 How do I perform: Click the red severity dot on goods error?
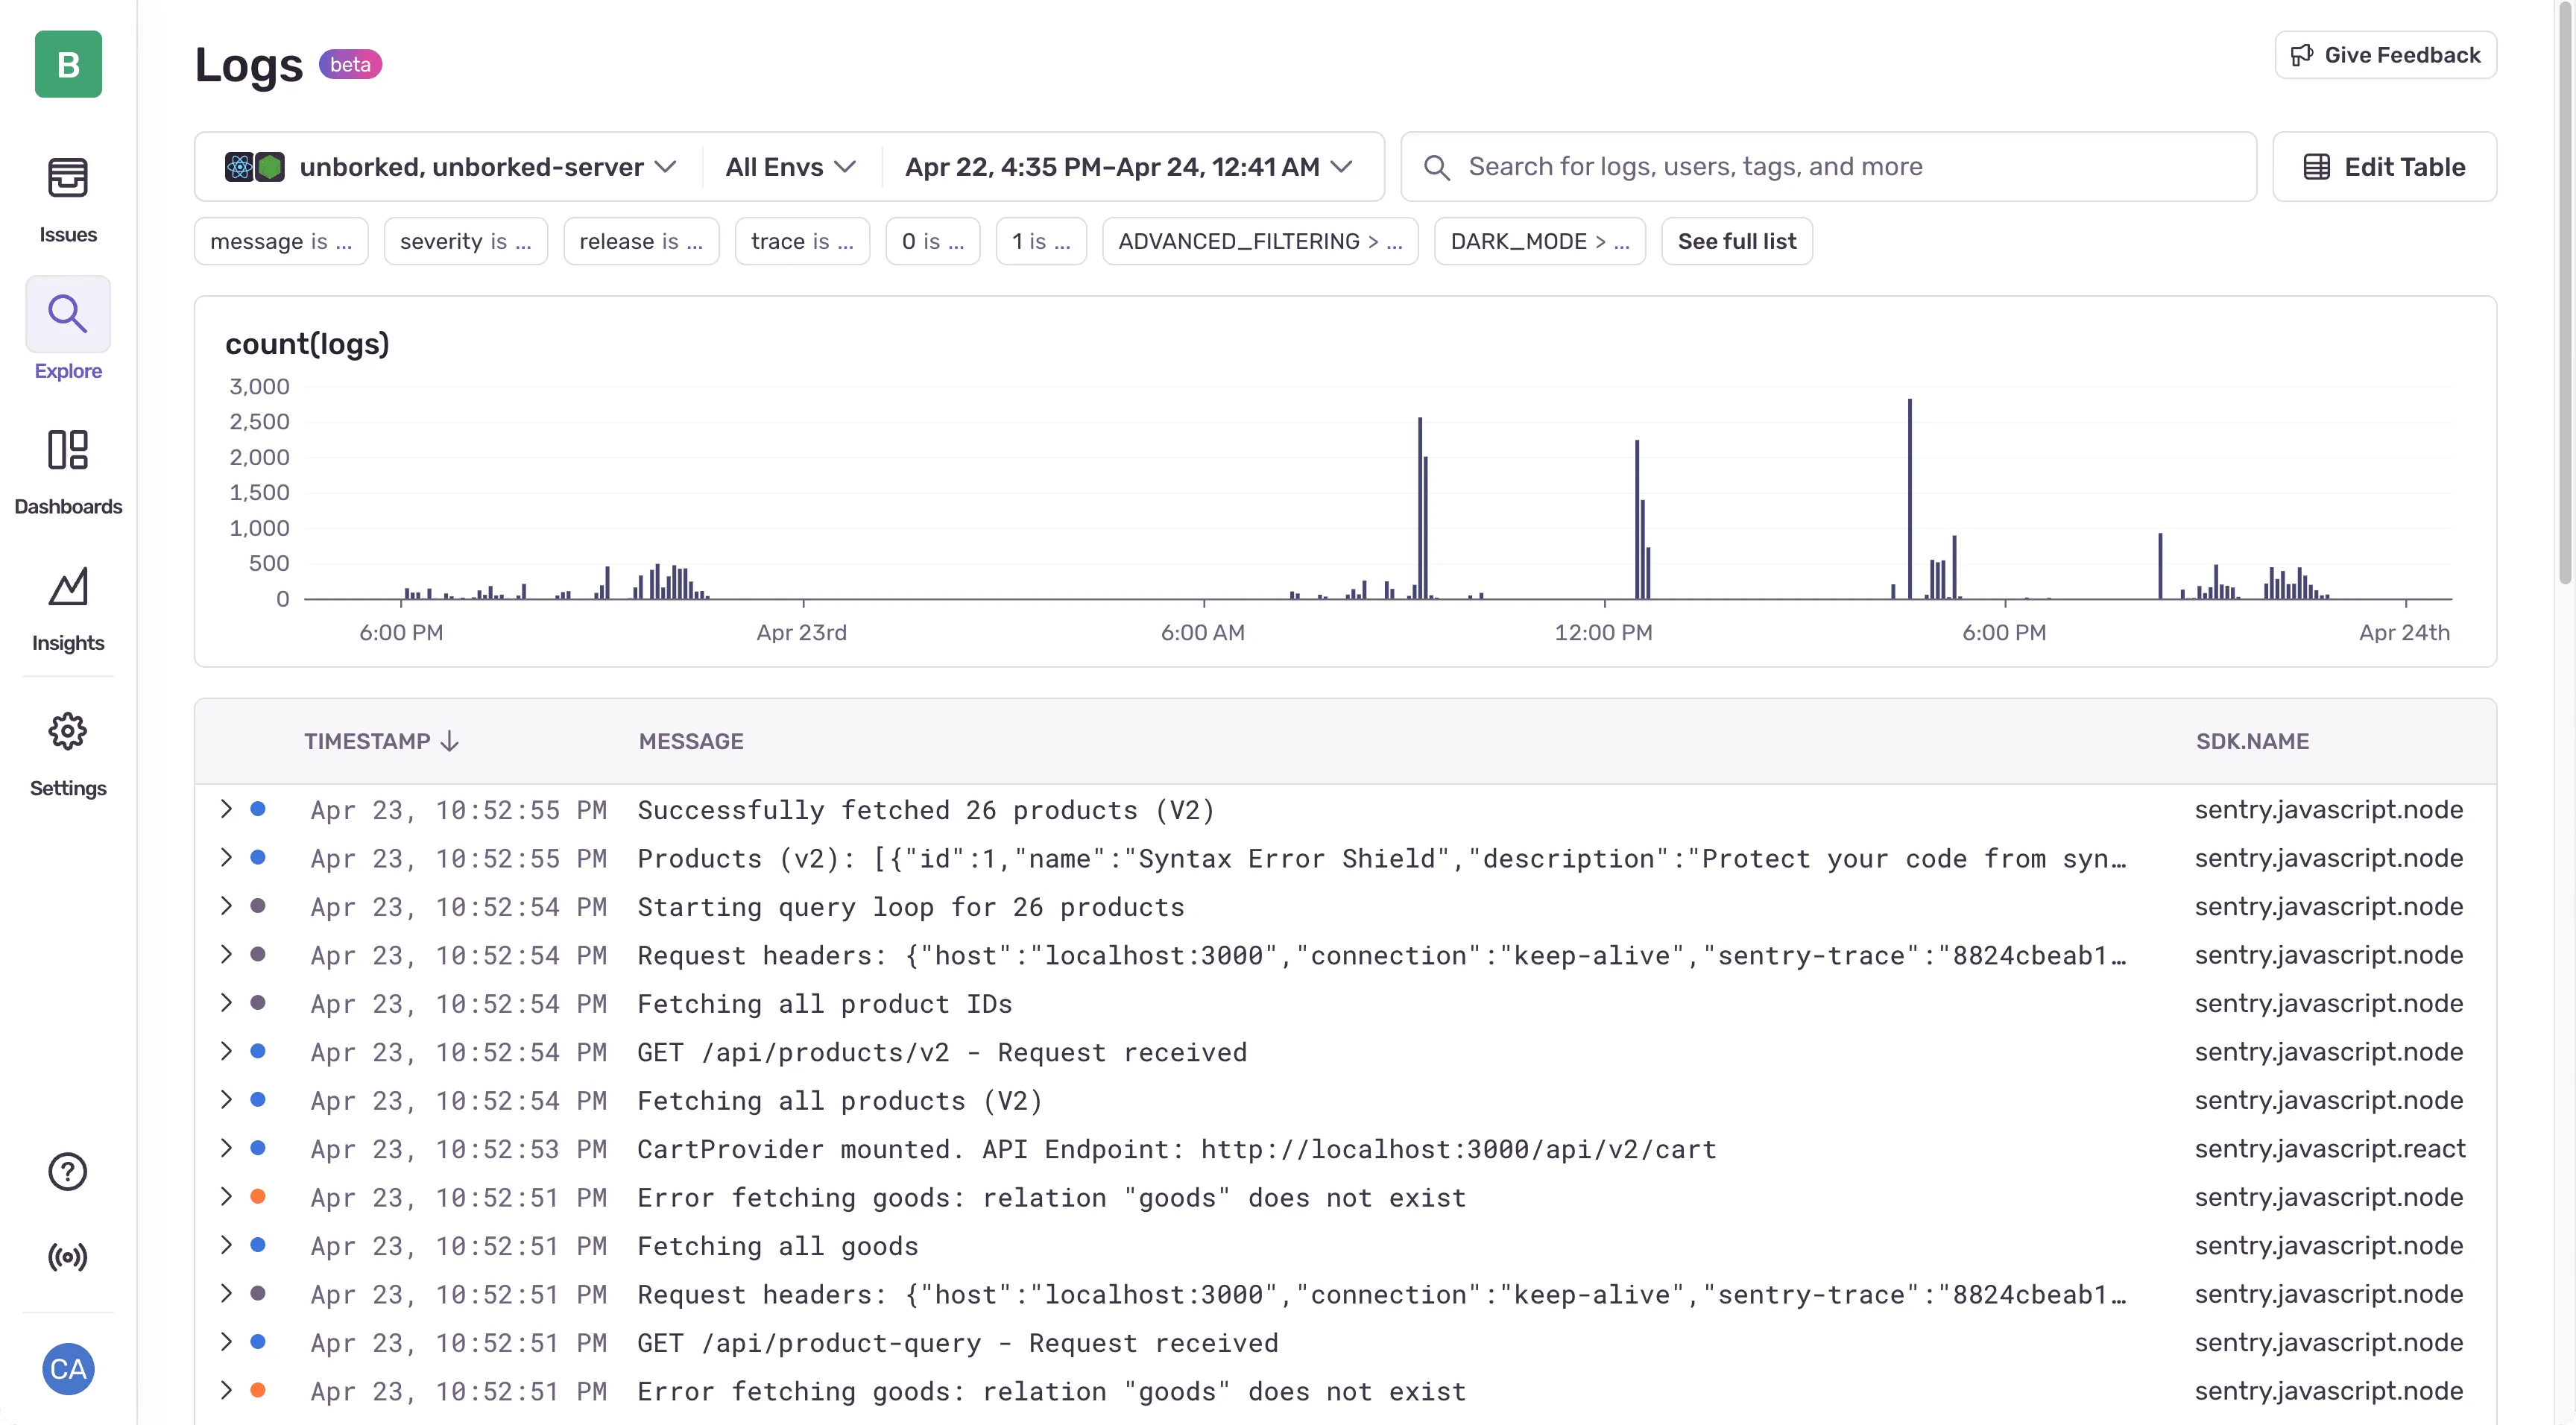(x=259, y=1196)
